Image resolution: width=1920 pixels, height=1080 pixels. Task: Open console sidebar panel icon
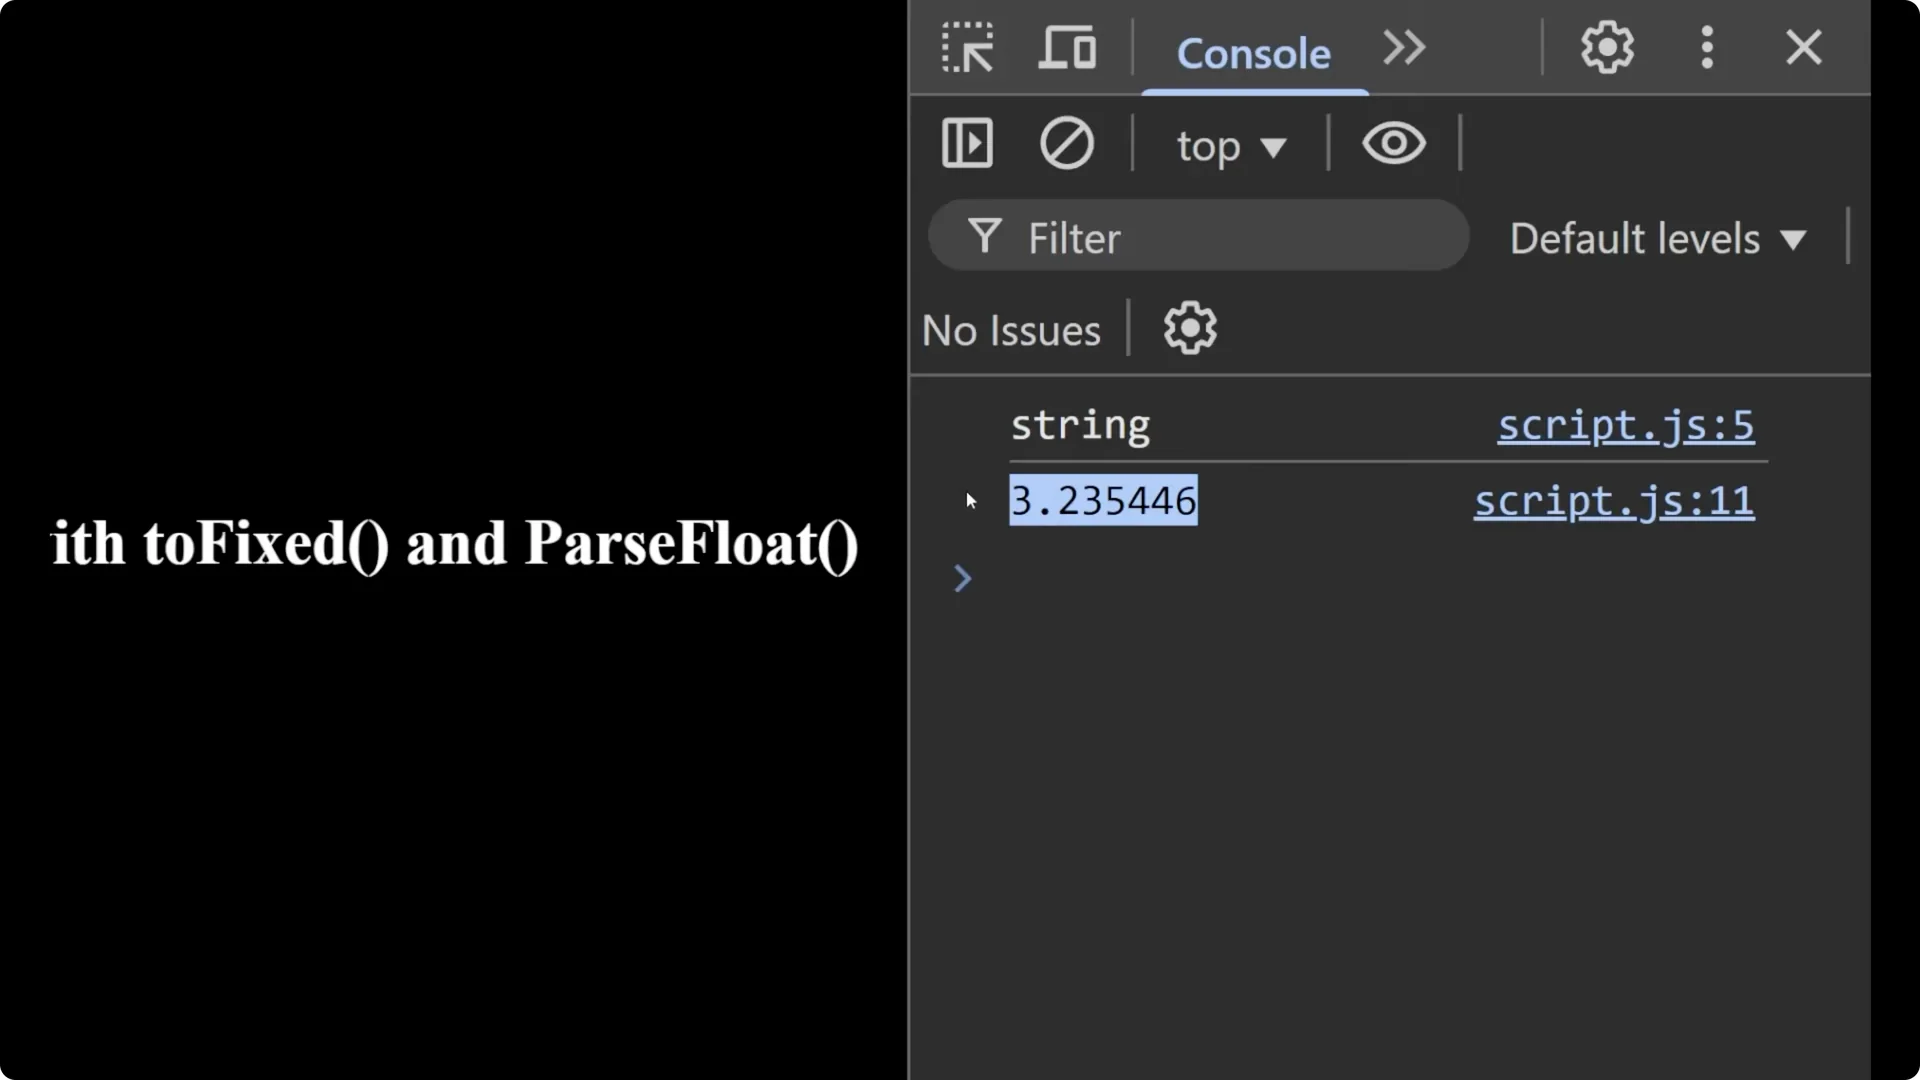(x=966, y=143)
